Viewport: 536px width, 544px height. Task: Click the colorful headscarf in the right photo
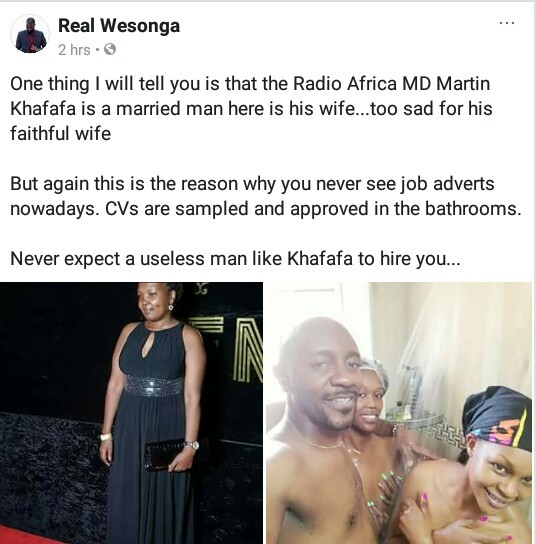[x=498, y=420]
